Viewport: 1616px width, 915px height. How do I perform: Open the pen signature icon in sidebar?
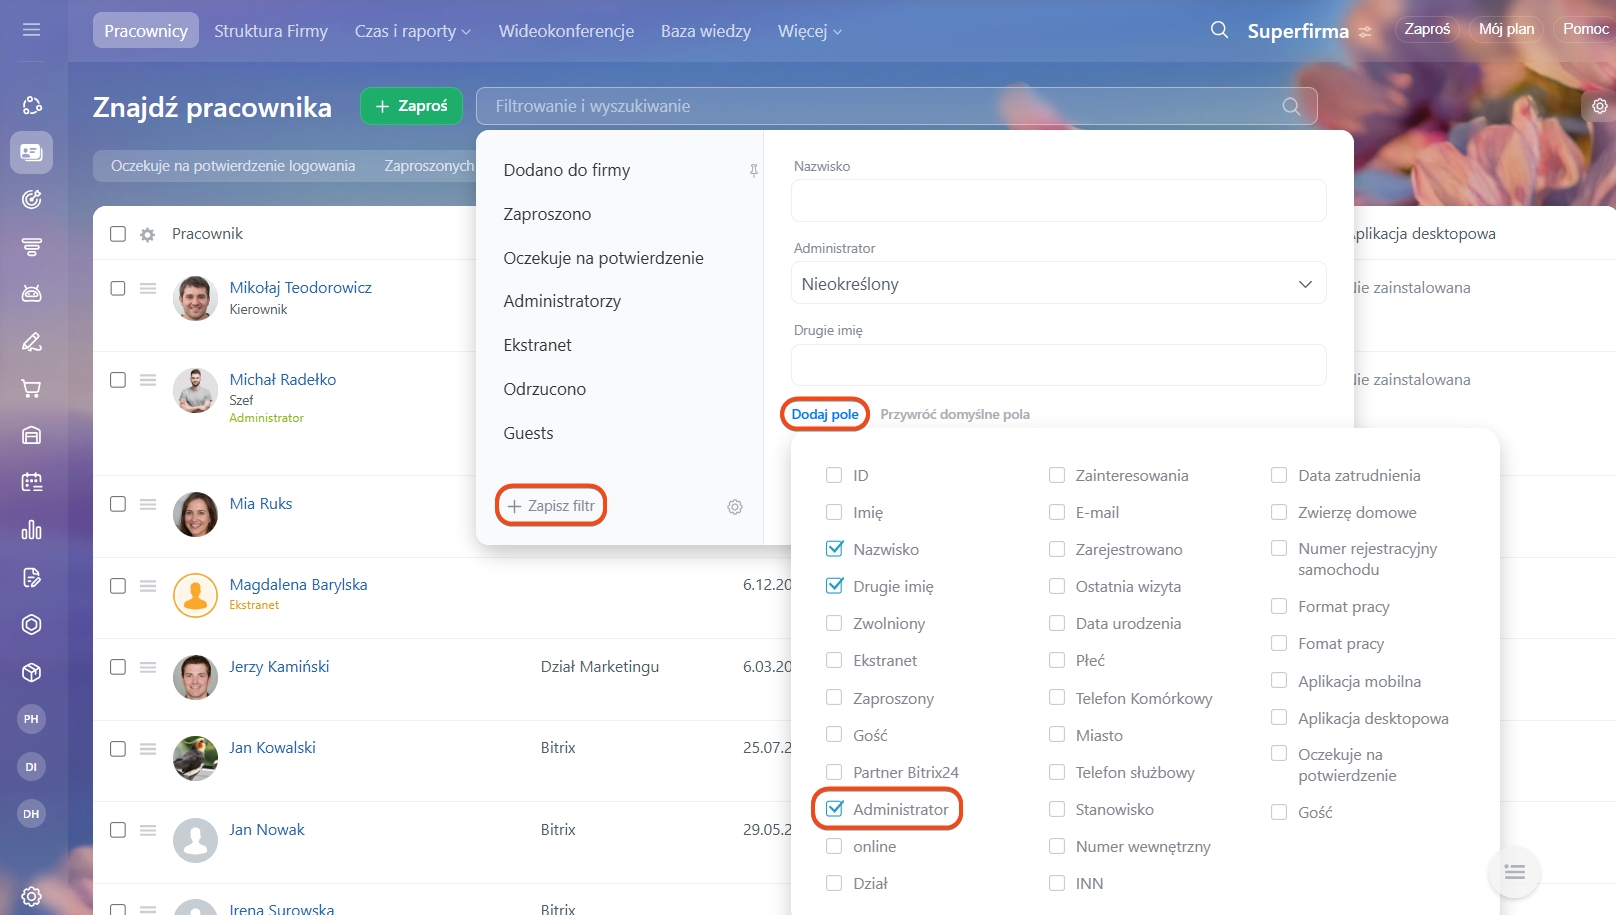32,342
